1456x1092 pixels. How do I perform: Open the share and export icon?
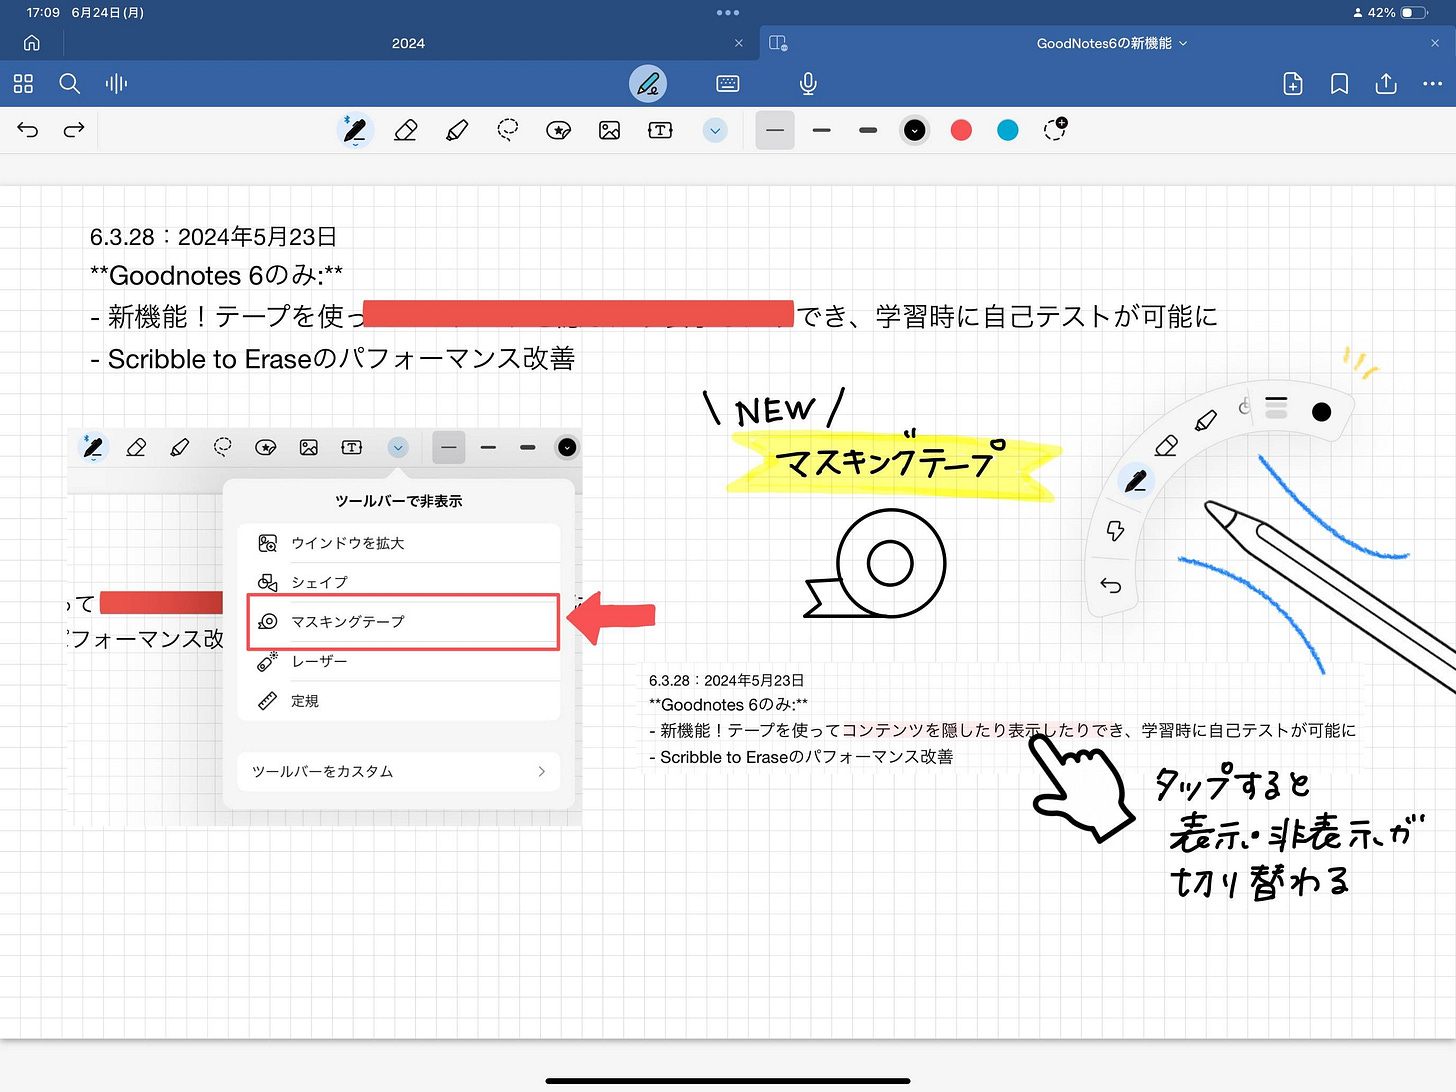[x=1386, y=84]
